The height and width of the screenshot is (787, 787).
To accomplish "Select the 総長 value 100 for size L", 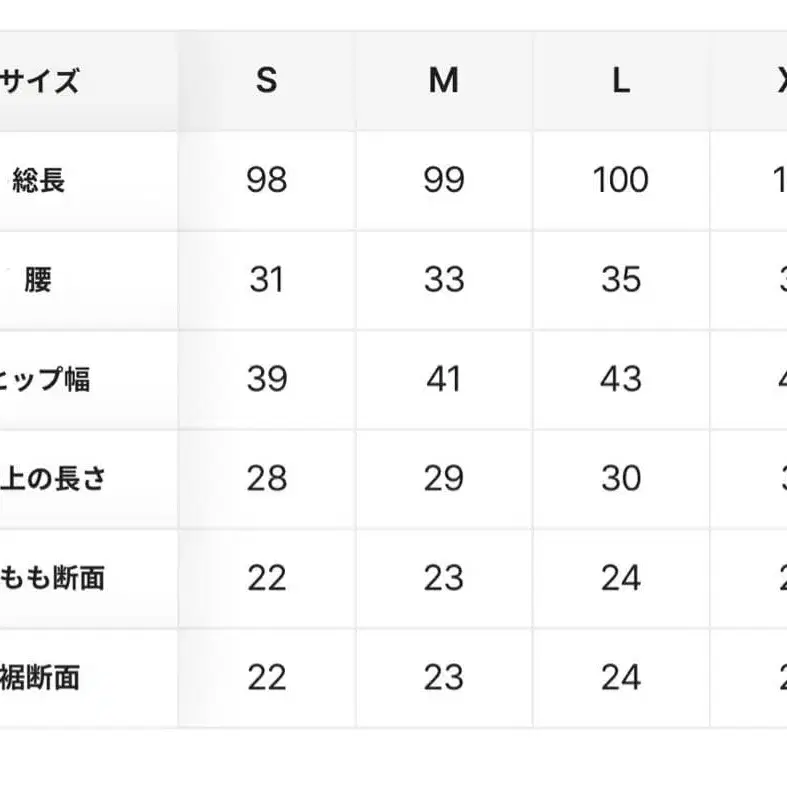I will coord(620,180).
